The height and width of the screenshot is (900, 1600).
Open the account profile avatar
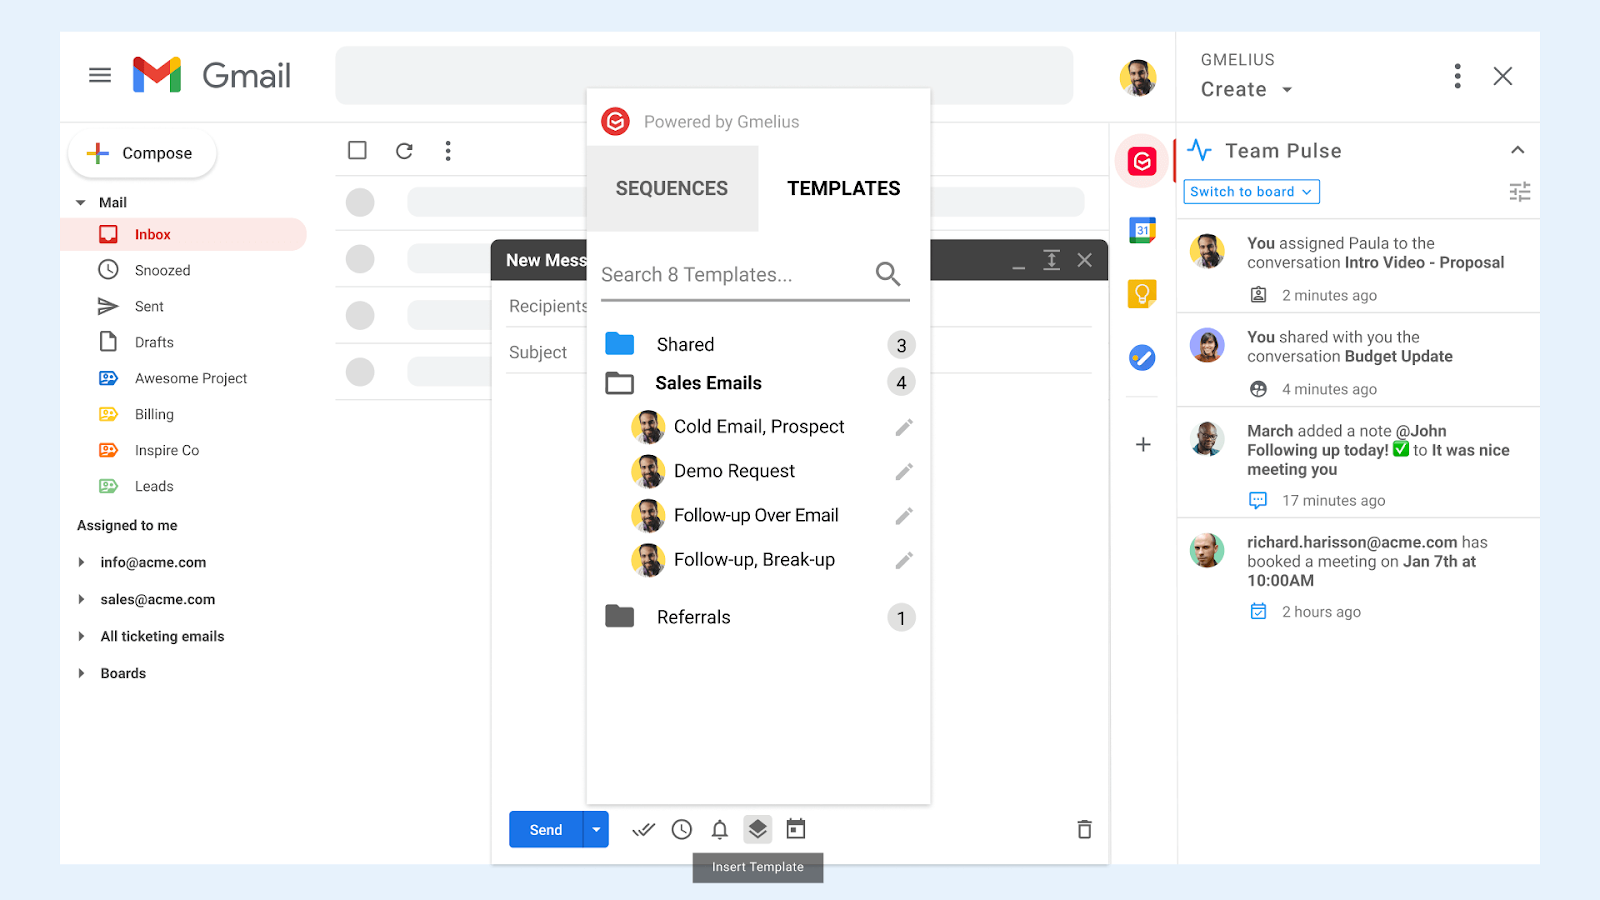(1138, 77)
